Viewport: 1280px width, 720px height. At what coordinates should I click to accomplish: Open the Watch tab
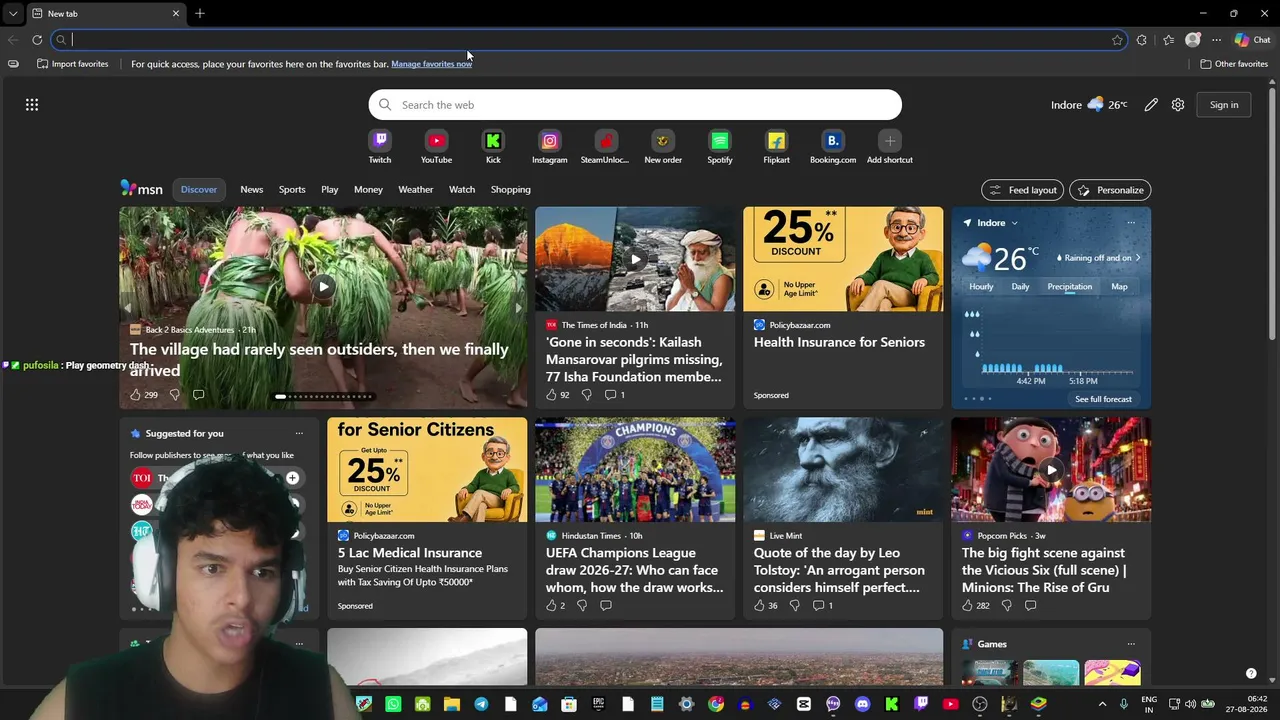462,190
